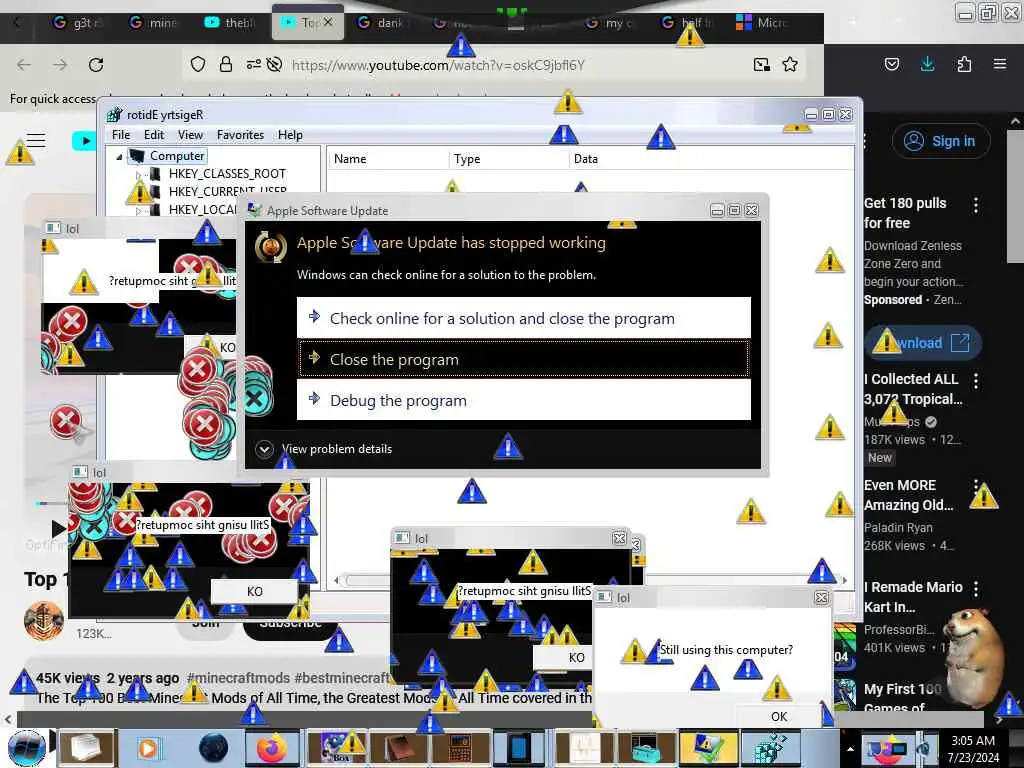Go back using Firefox back arrow
Screen dimensions: 1024x768
click(x=24, y=65)
